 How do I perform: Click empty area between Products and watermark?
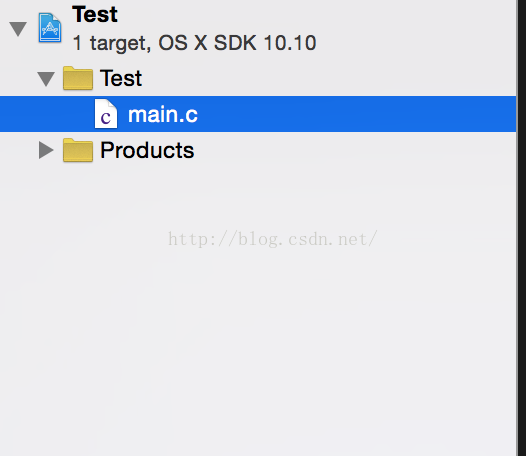click(258, 196)
